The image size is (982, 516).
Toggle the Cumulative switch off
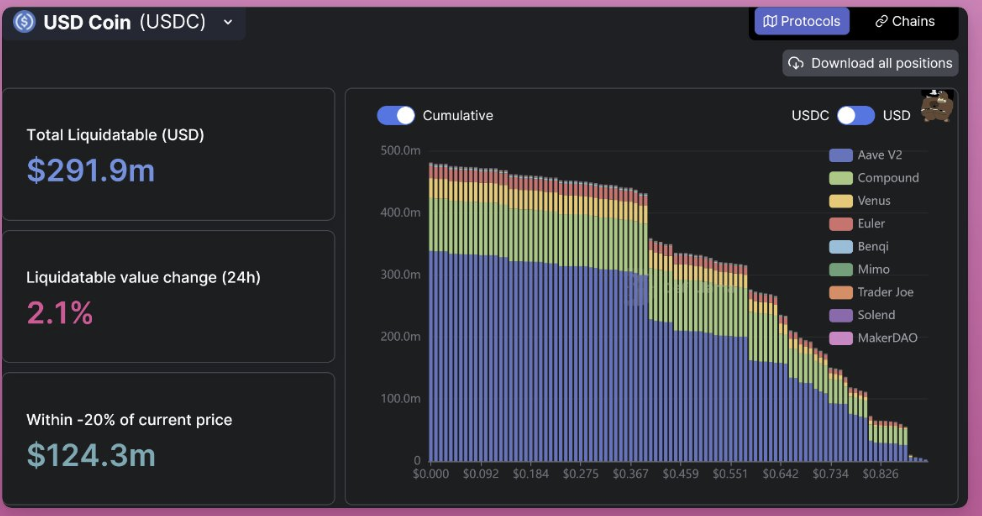(x=395, y=115)
